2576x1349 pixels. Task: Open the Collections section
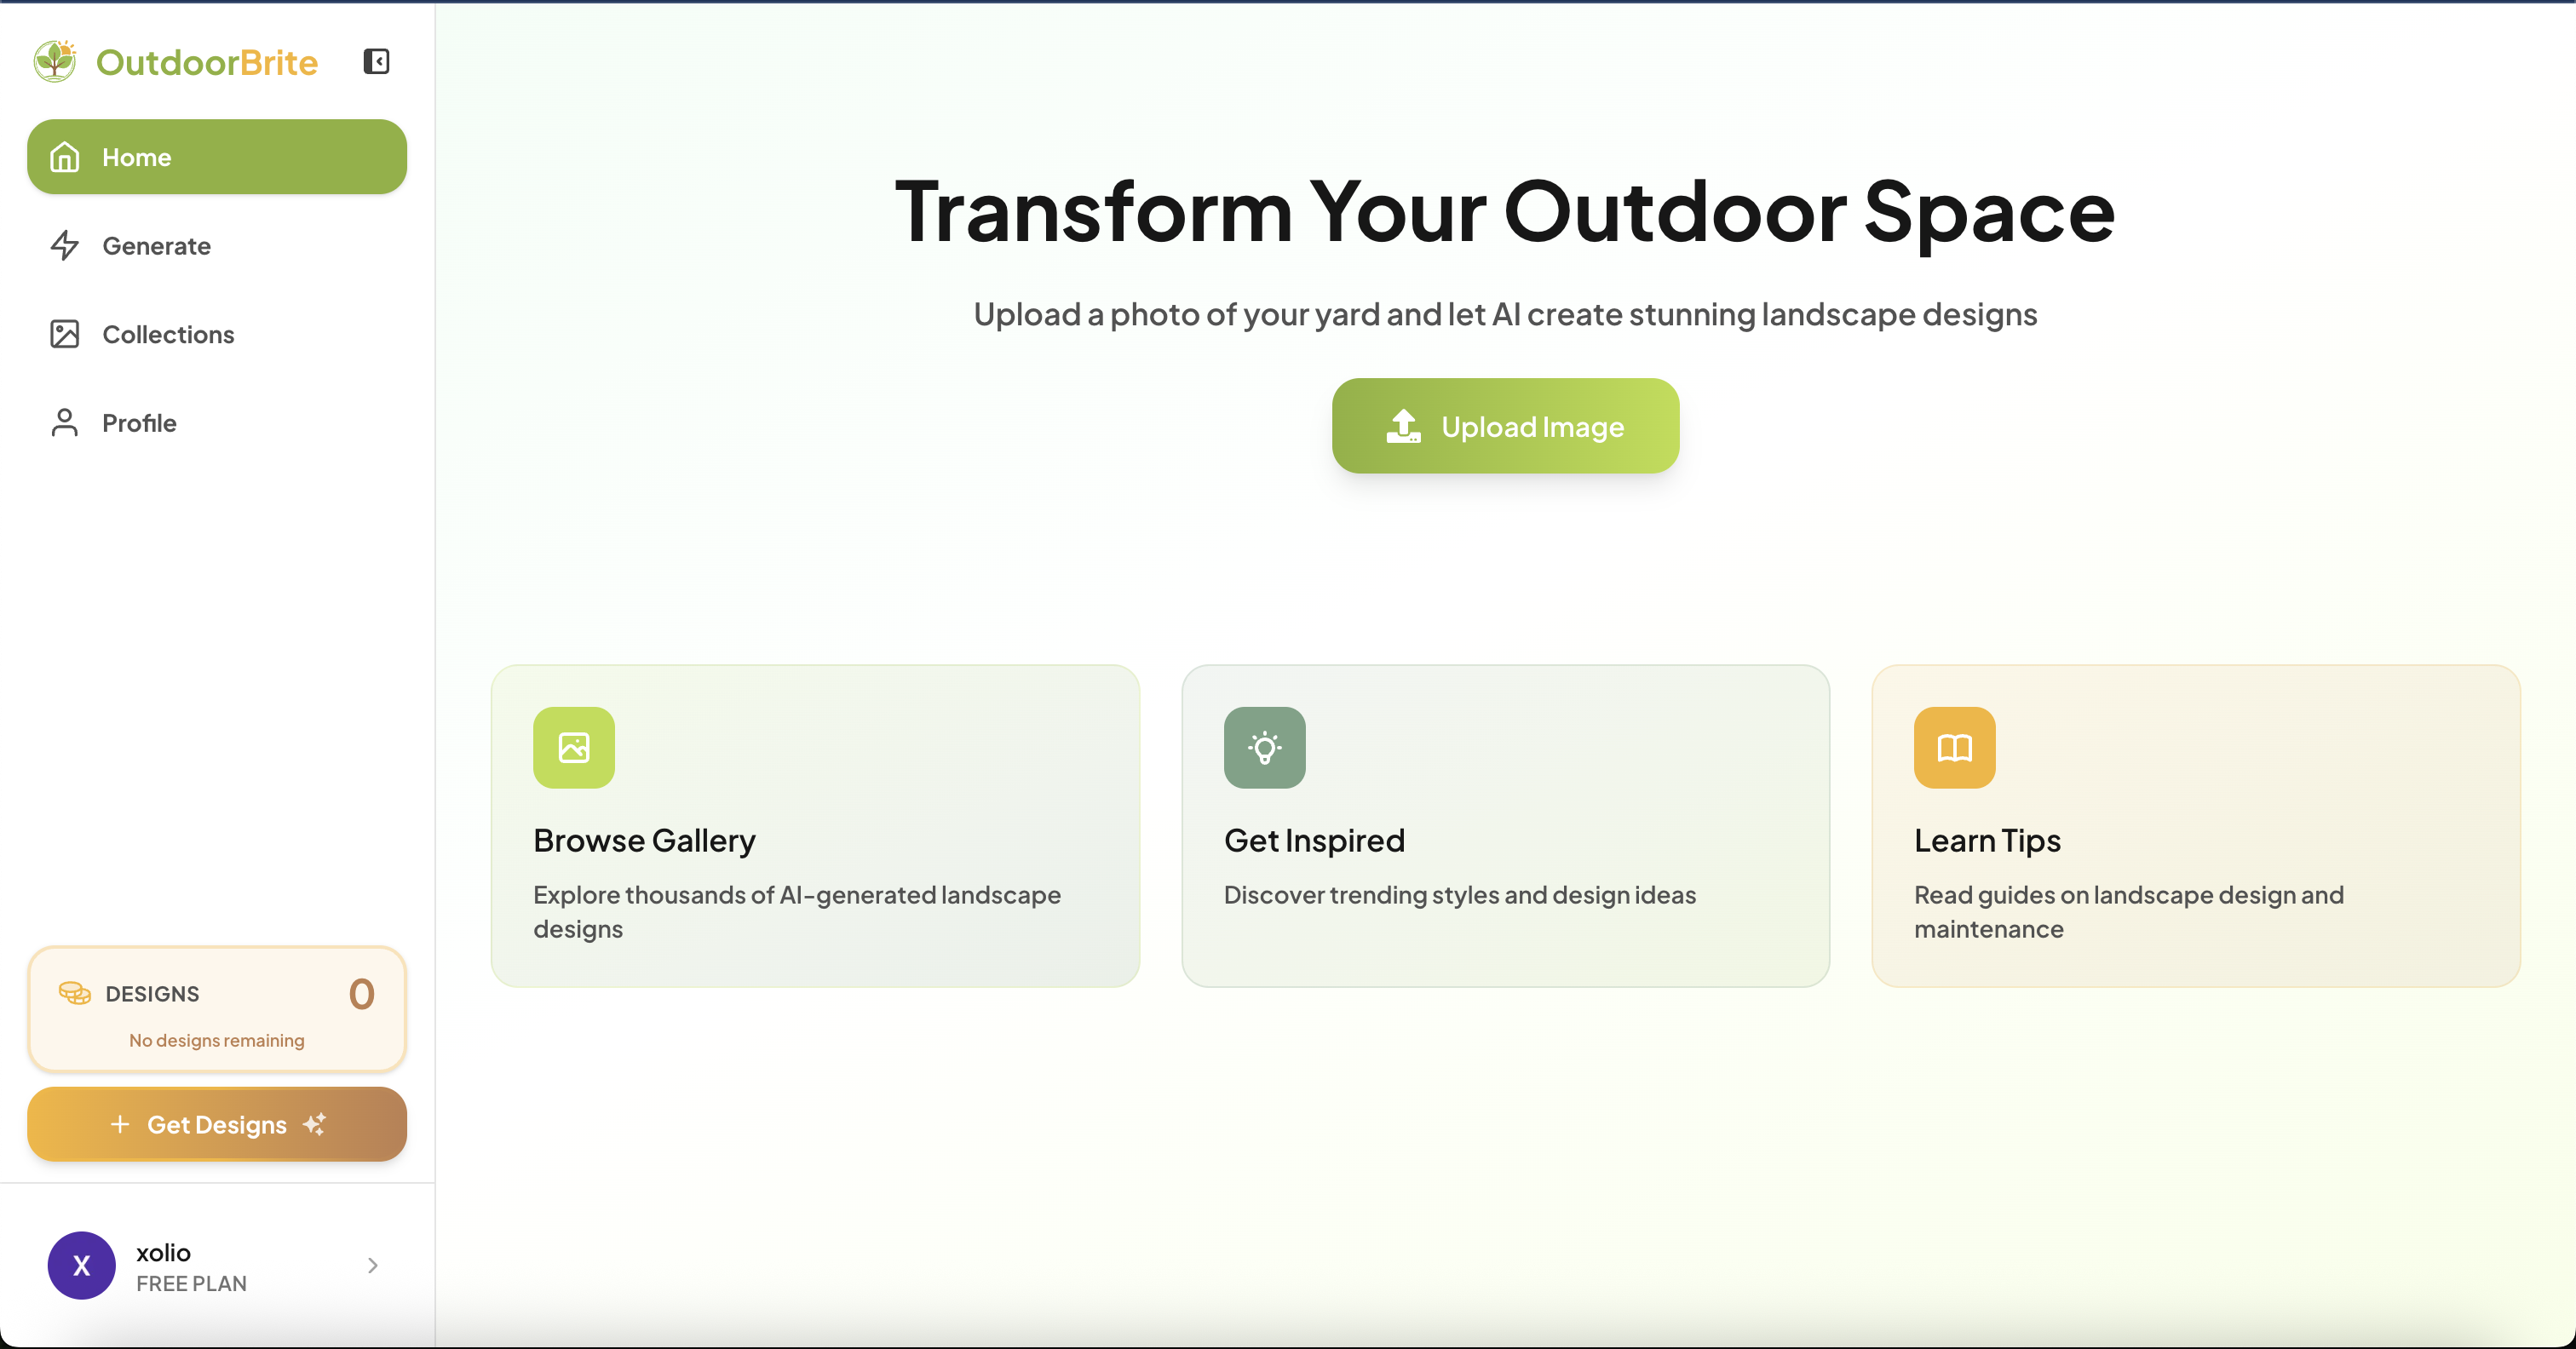(x=168, y=334)
